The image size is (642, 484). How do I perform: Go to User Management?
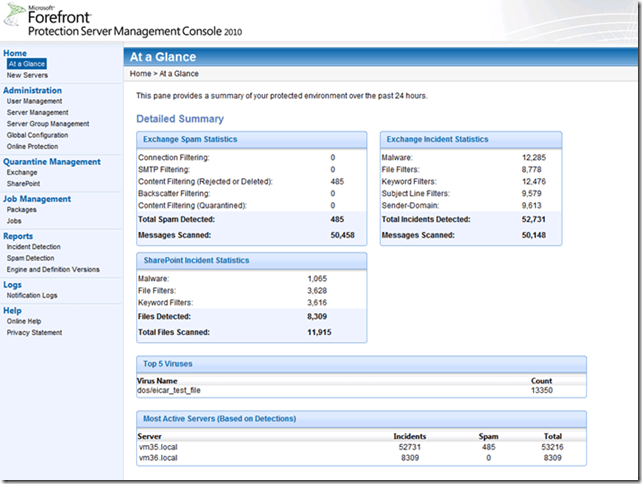pos(34,101)
